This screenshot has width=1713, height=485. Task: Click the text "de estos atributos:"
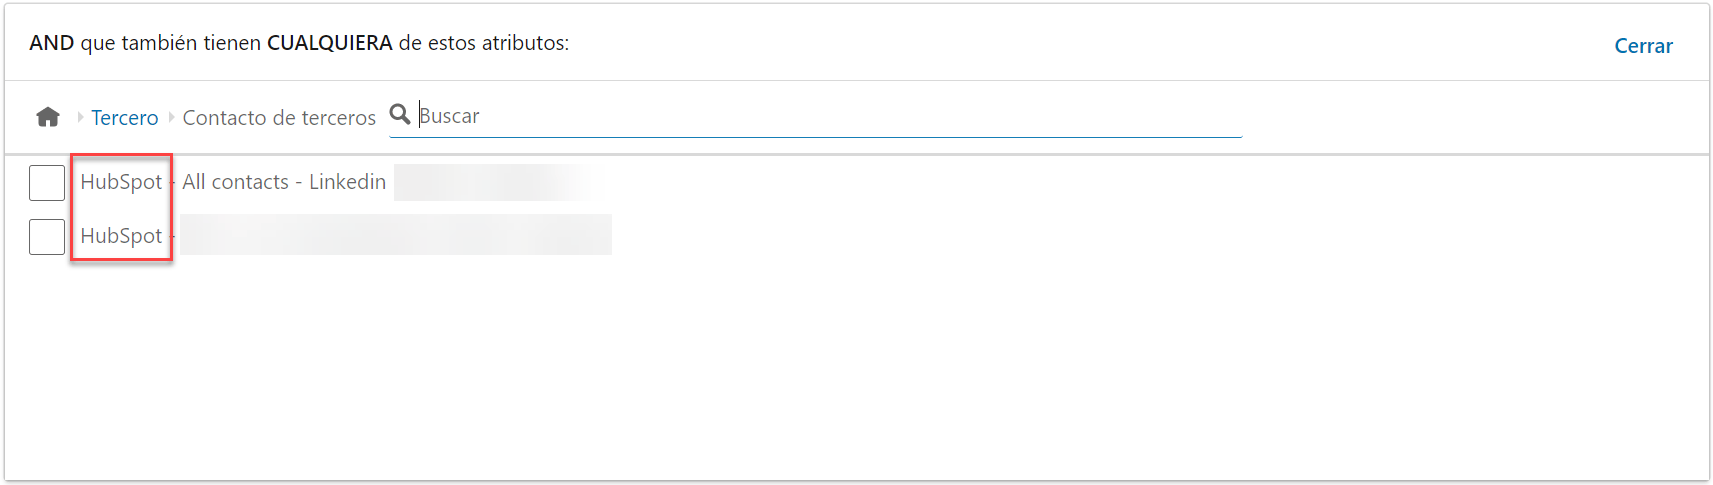coord(484,43)
